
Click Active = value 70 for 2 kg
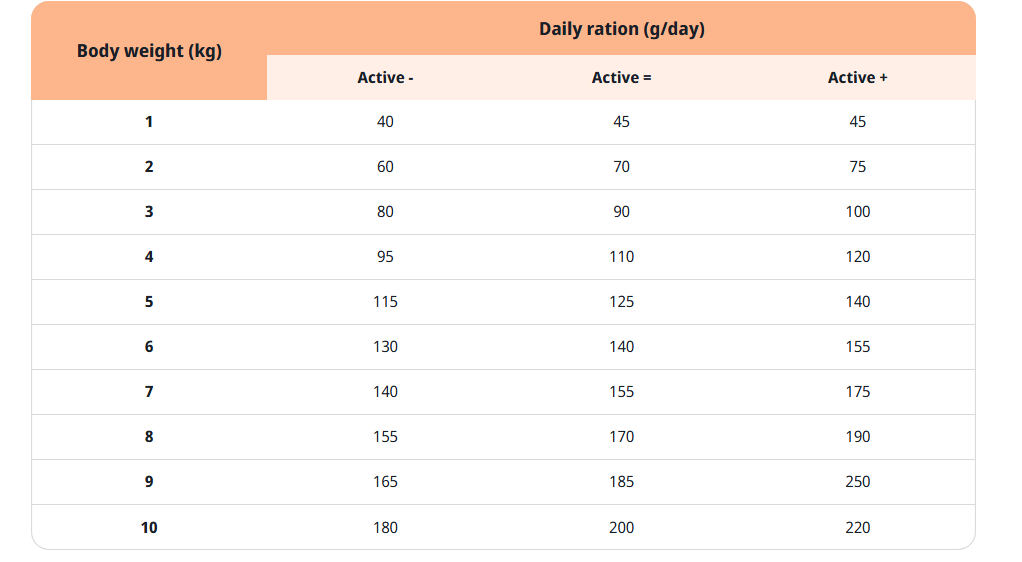click(x=621, y=167)
